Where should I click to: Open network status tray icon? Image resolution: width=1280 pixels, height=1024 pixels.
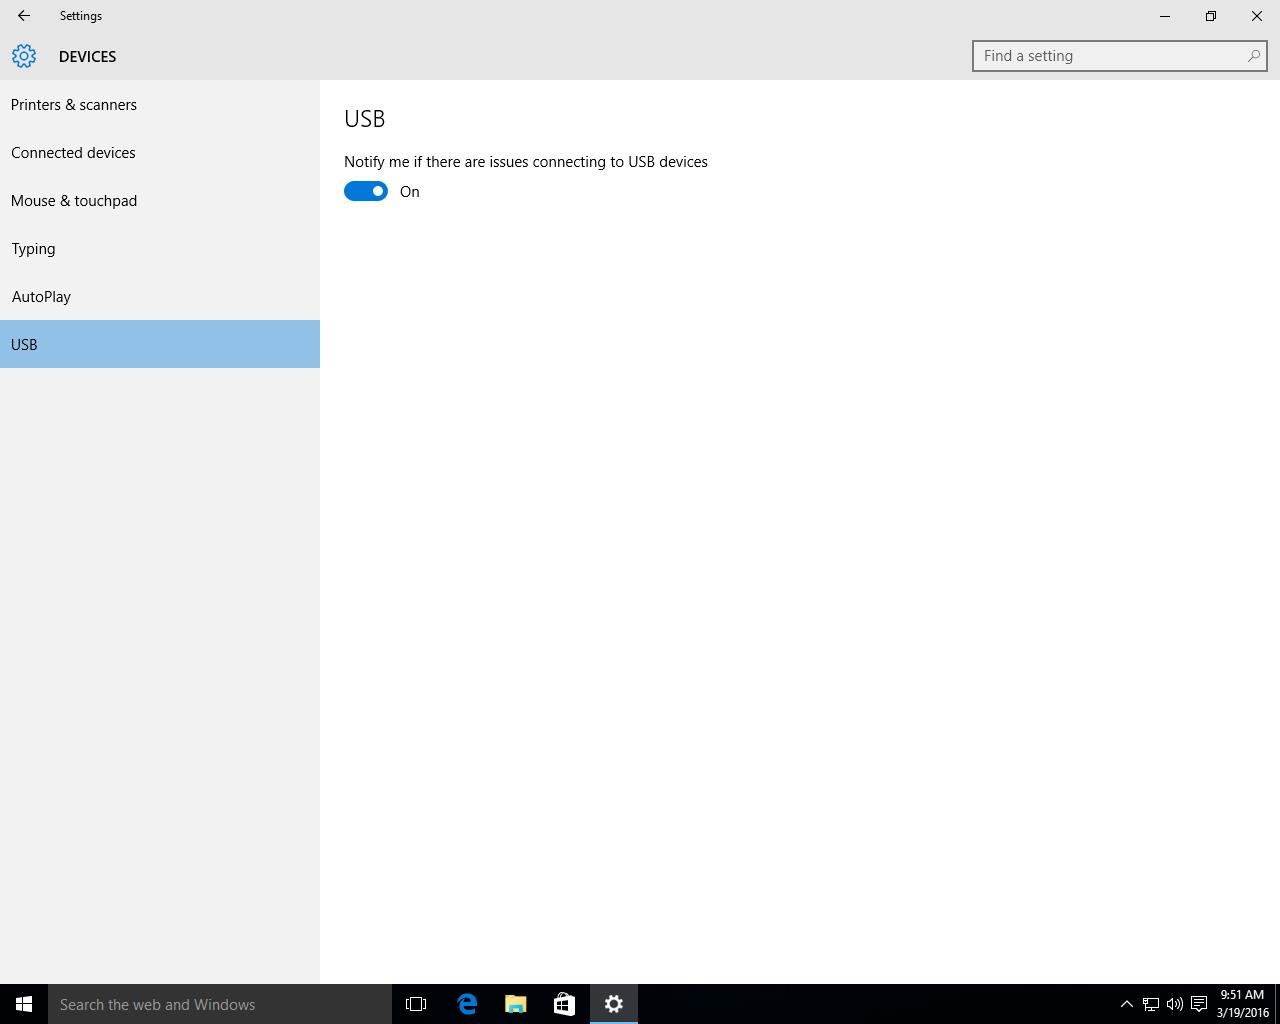pos(1151,1004)
